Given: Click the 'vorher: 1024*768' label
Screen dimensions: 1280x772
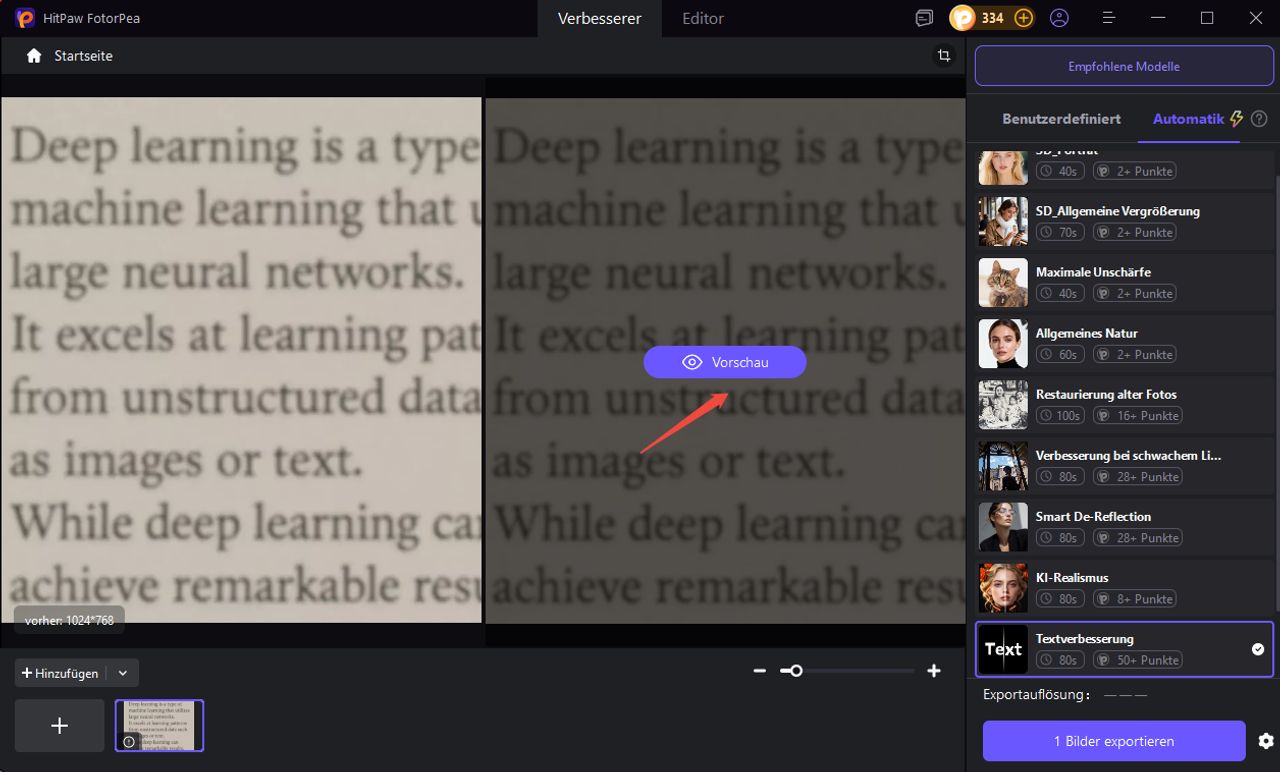Looking at the screenshot, I should click(69, 620).
